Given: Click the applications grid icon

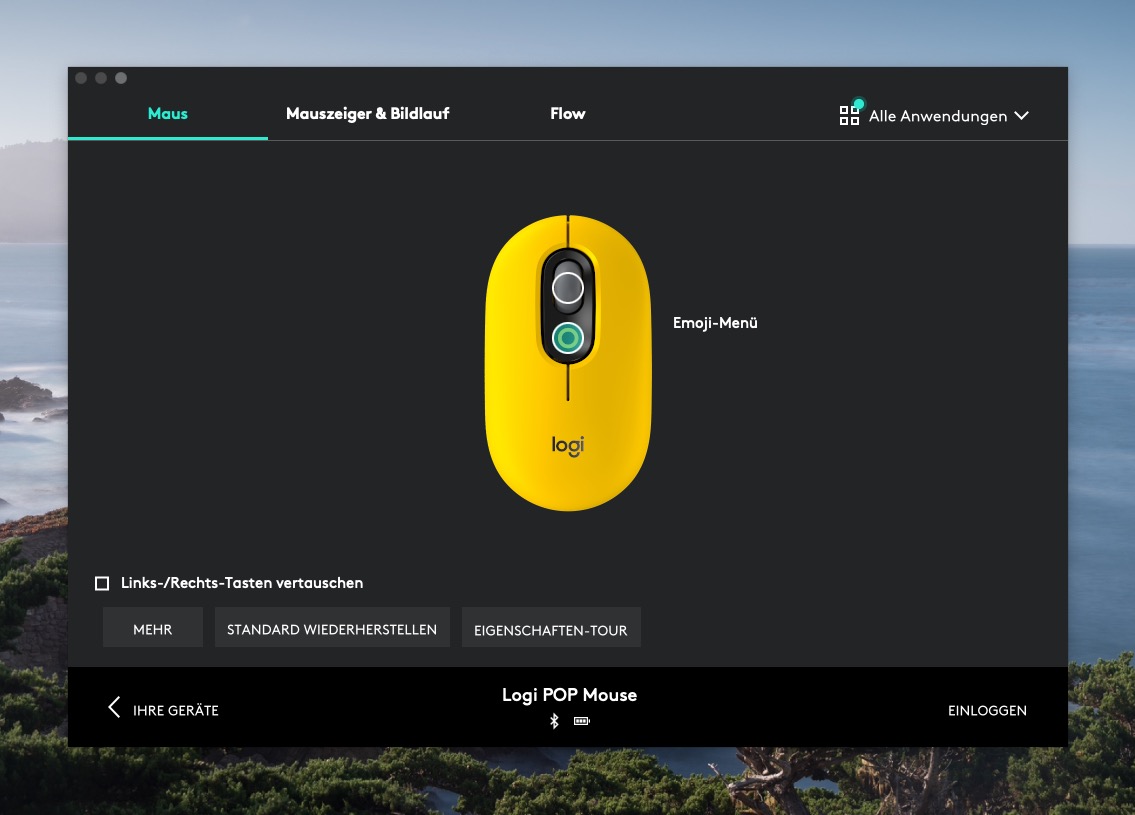Looking at the screenshot, I should (850, 115).
